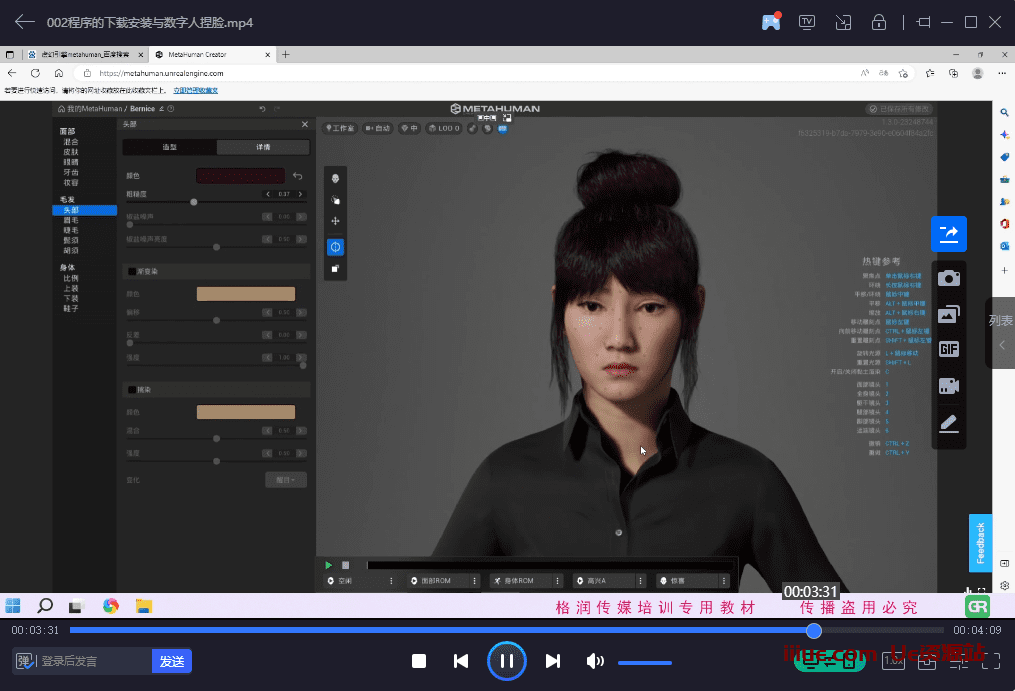Click the blue Feedback button

pos(980,543)
